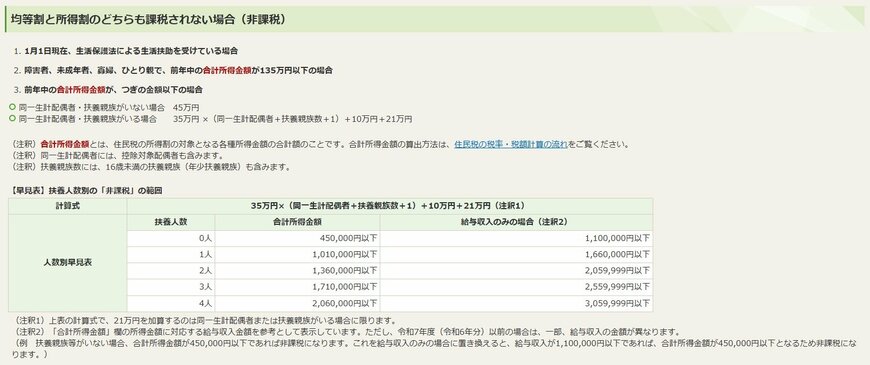
Task: Click the 1,660,000円以下 cell
Action: (x=516, y=255)
